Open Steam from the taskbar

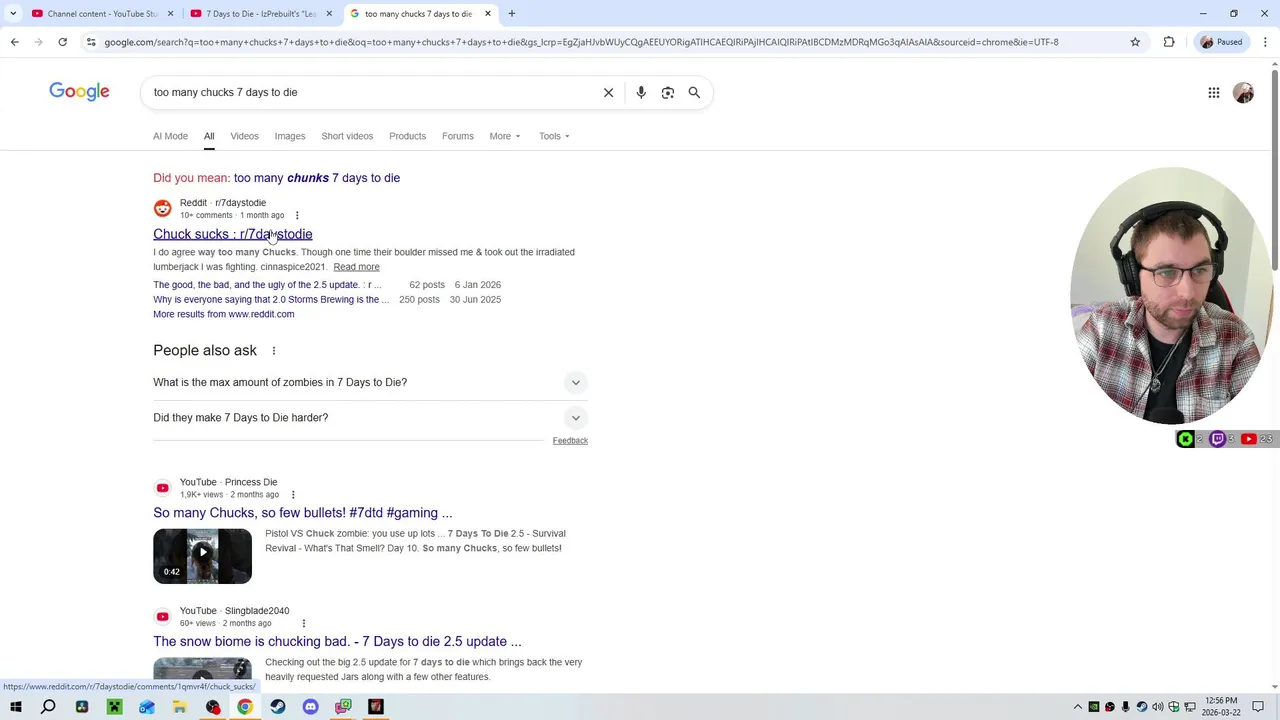pos(278,707)
